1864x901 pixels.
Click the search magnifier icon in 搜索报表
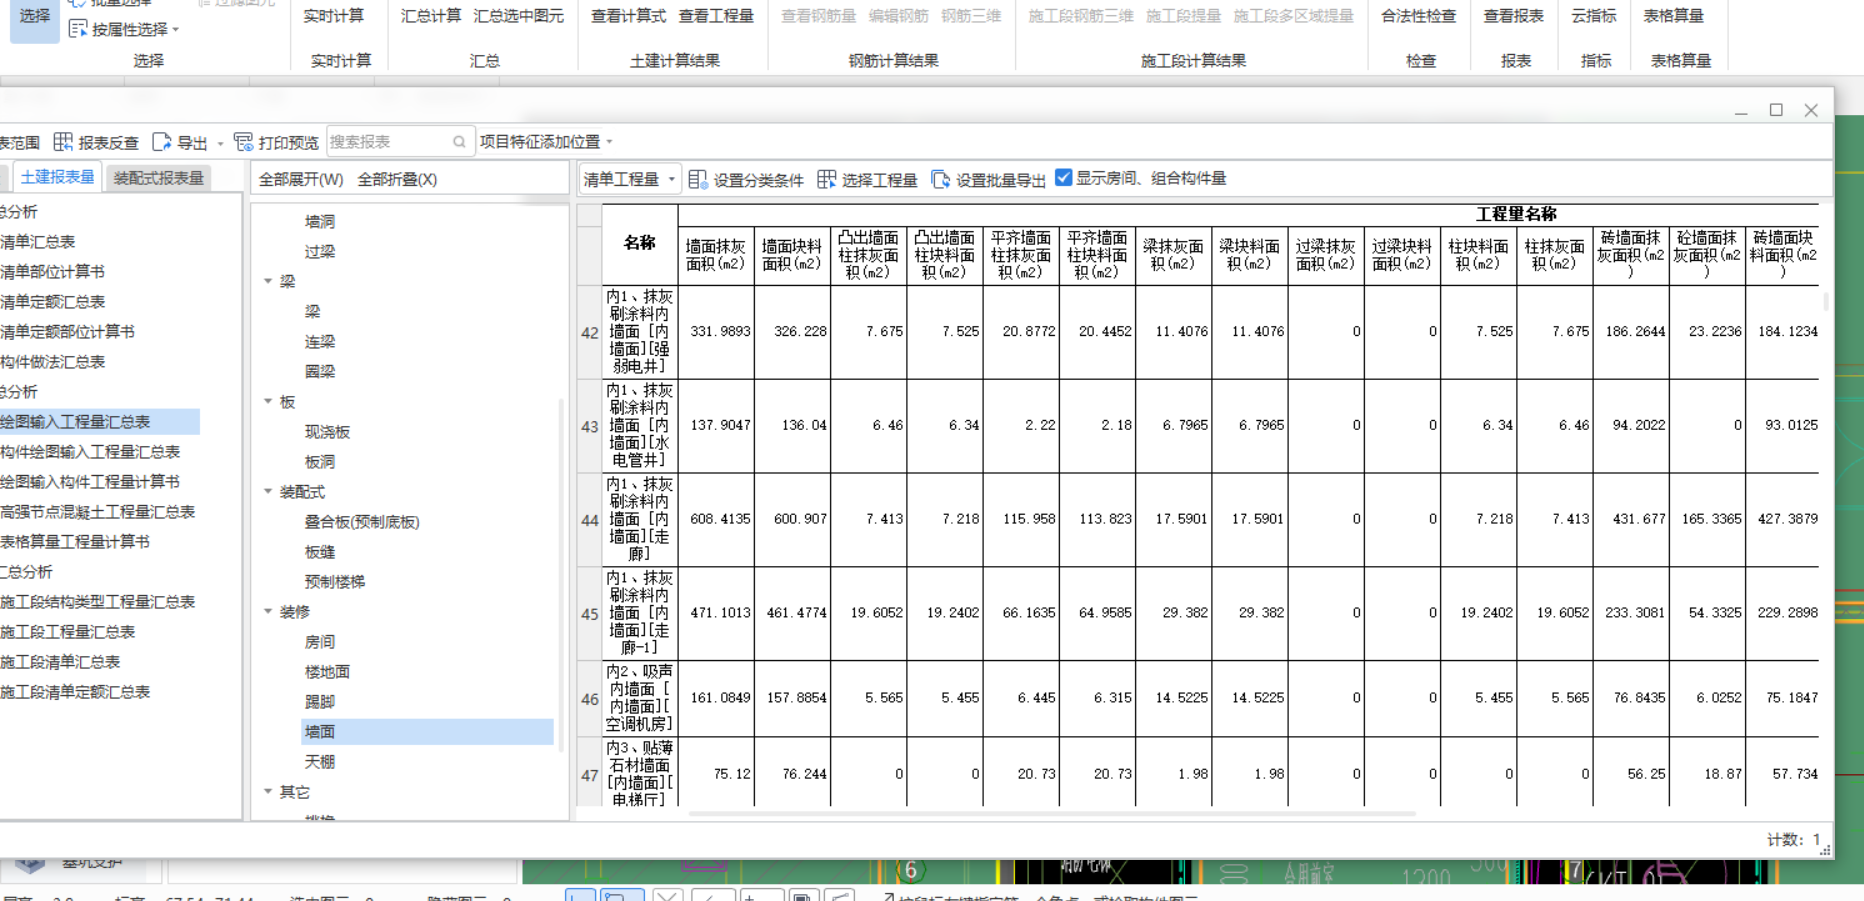click(x=459, y=142)
